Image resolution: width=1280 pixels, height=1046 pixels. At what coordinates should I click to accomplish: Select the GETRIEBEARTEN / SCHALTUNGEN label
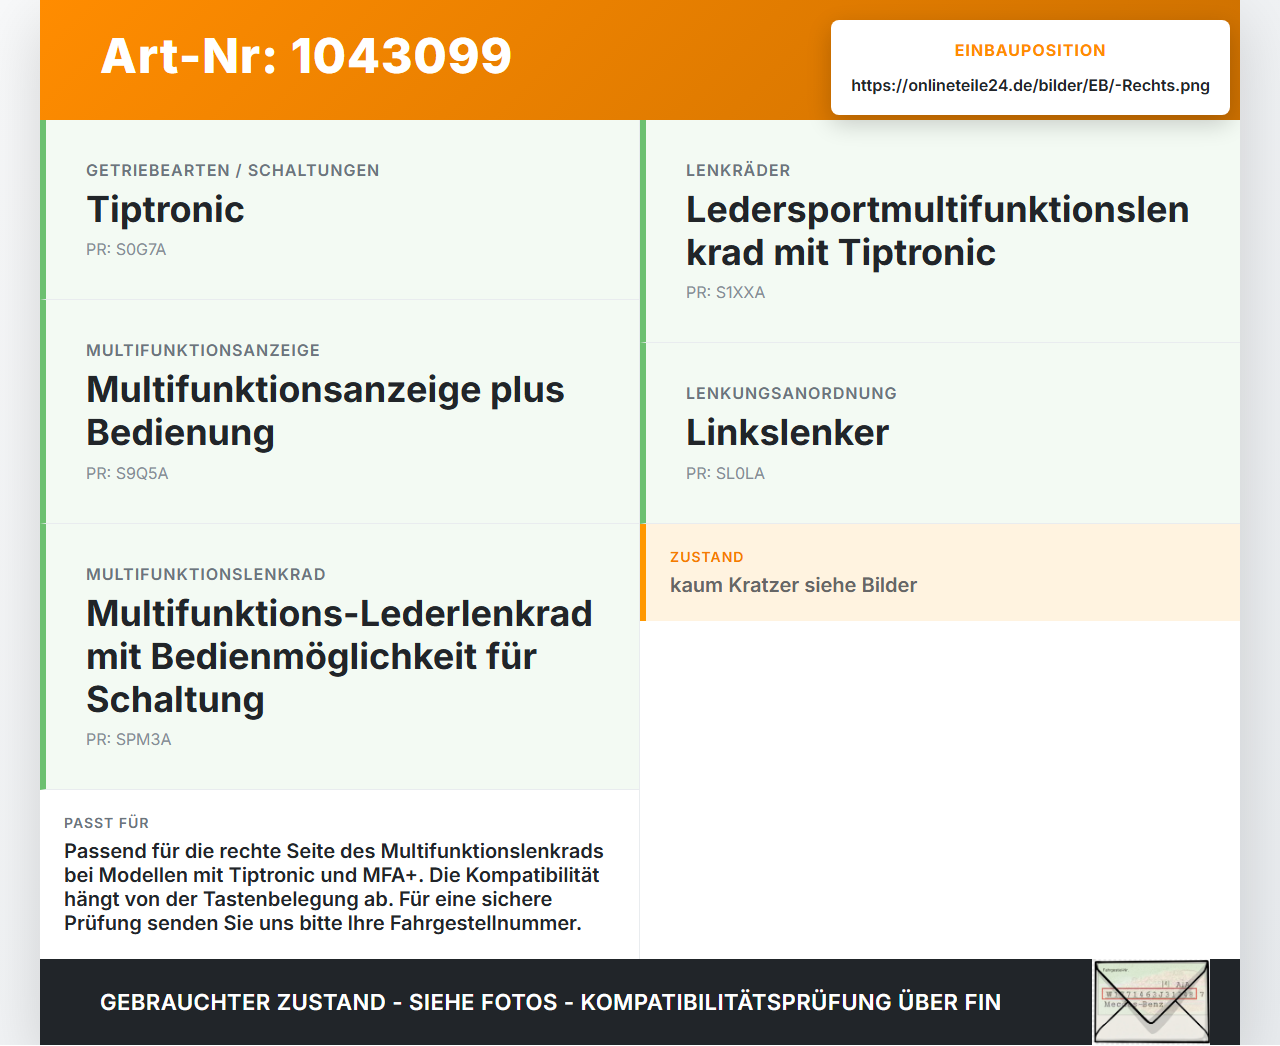[233, 170]
